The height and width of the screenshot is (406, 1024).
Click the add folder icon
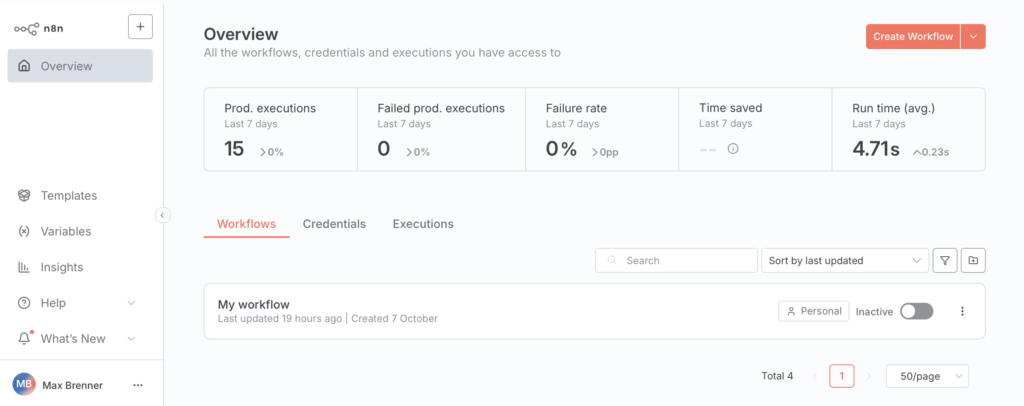click(x=973, y=260)
